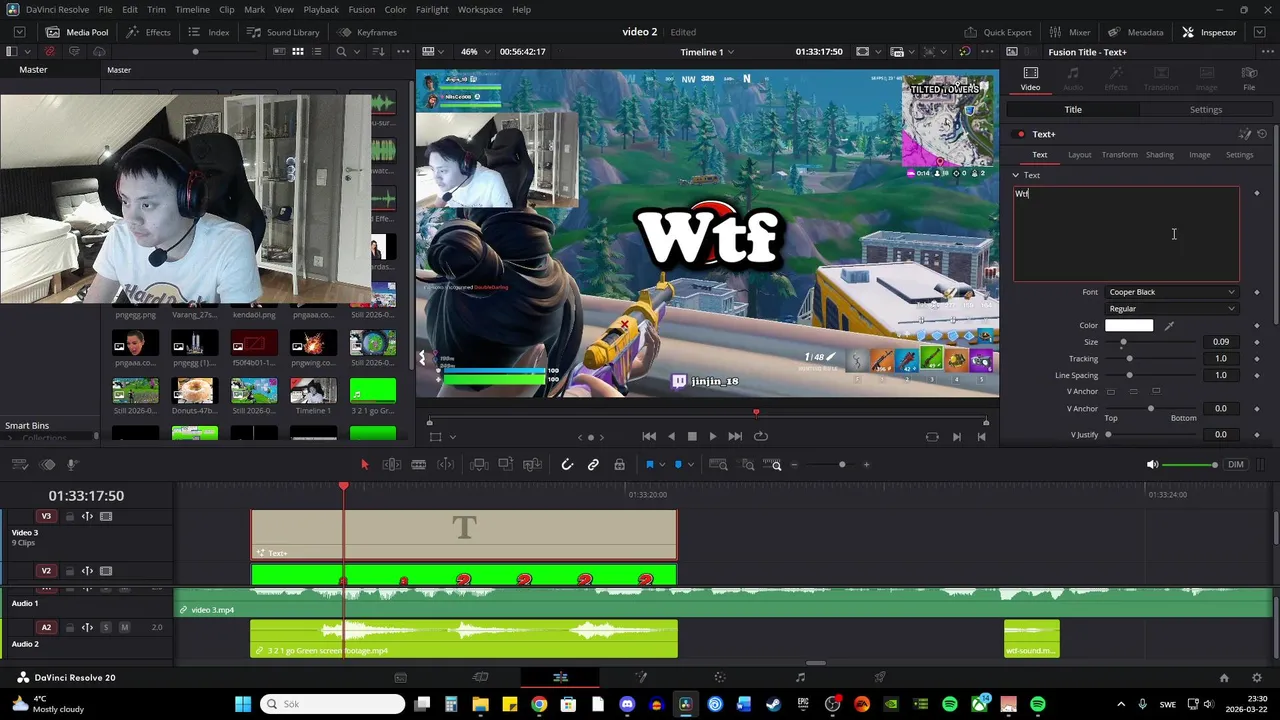Viewport: 1280px width, 720px height.
Task: Open the Metadata panel
Action: coord(1135,32)
